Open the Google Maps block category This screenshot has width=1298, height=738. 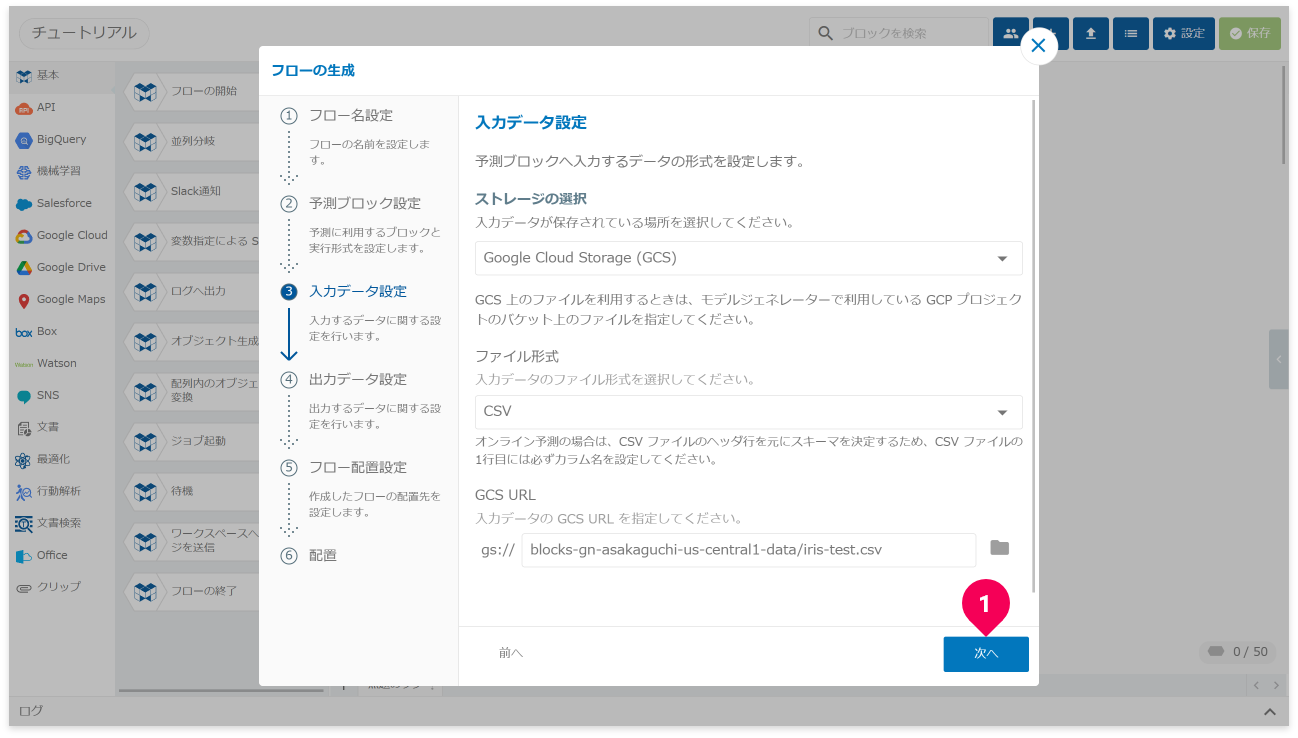(x=62, y=299)
